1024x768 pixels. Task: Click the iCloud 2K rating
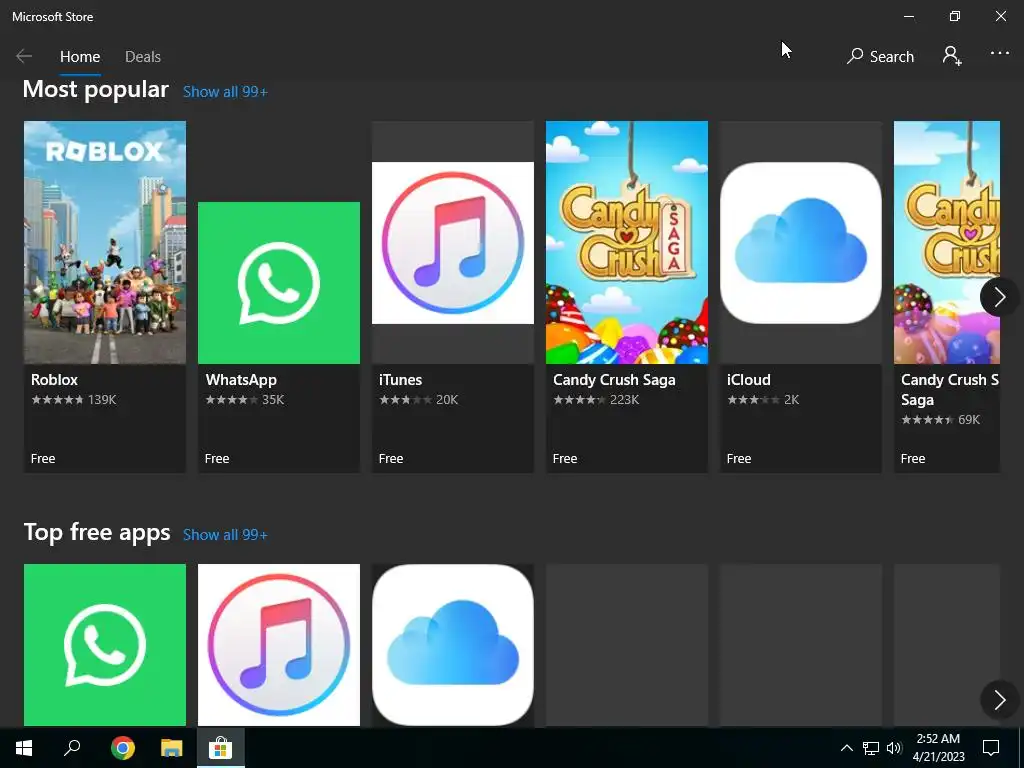763,400
